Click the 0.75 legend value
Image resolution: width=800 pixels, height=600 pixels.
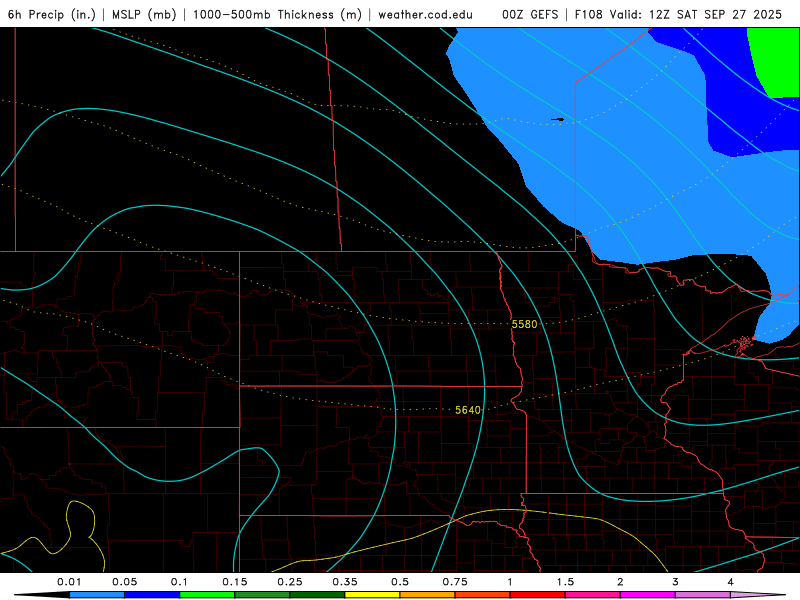[x=455, y=582]
